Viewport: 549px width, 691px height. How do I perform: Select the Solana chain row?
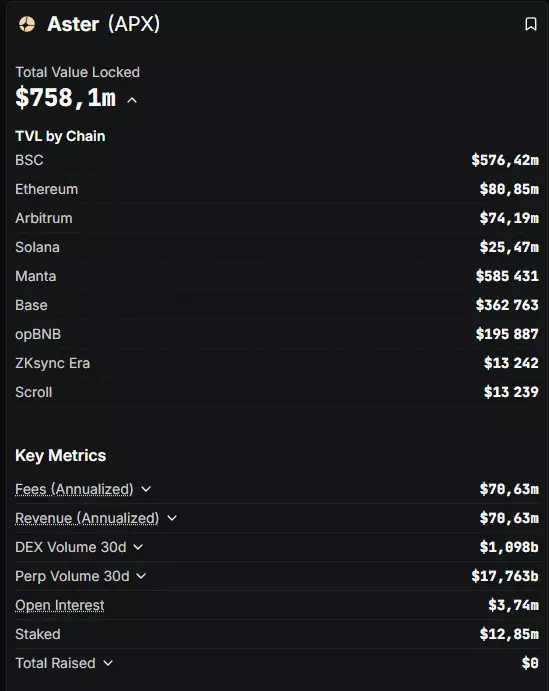tap(277, 247)
